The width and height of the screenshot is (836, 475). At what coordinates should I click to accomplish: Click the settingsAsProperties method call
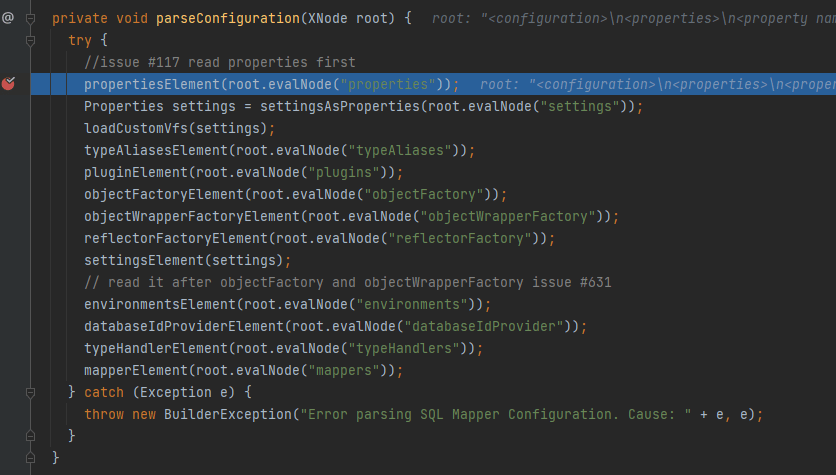point(340,107)
